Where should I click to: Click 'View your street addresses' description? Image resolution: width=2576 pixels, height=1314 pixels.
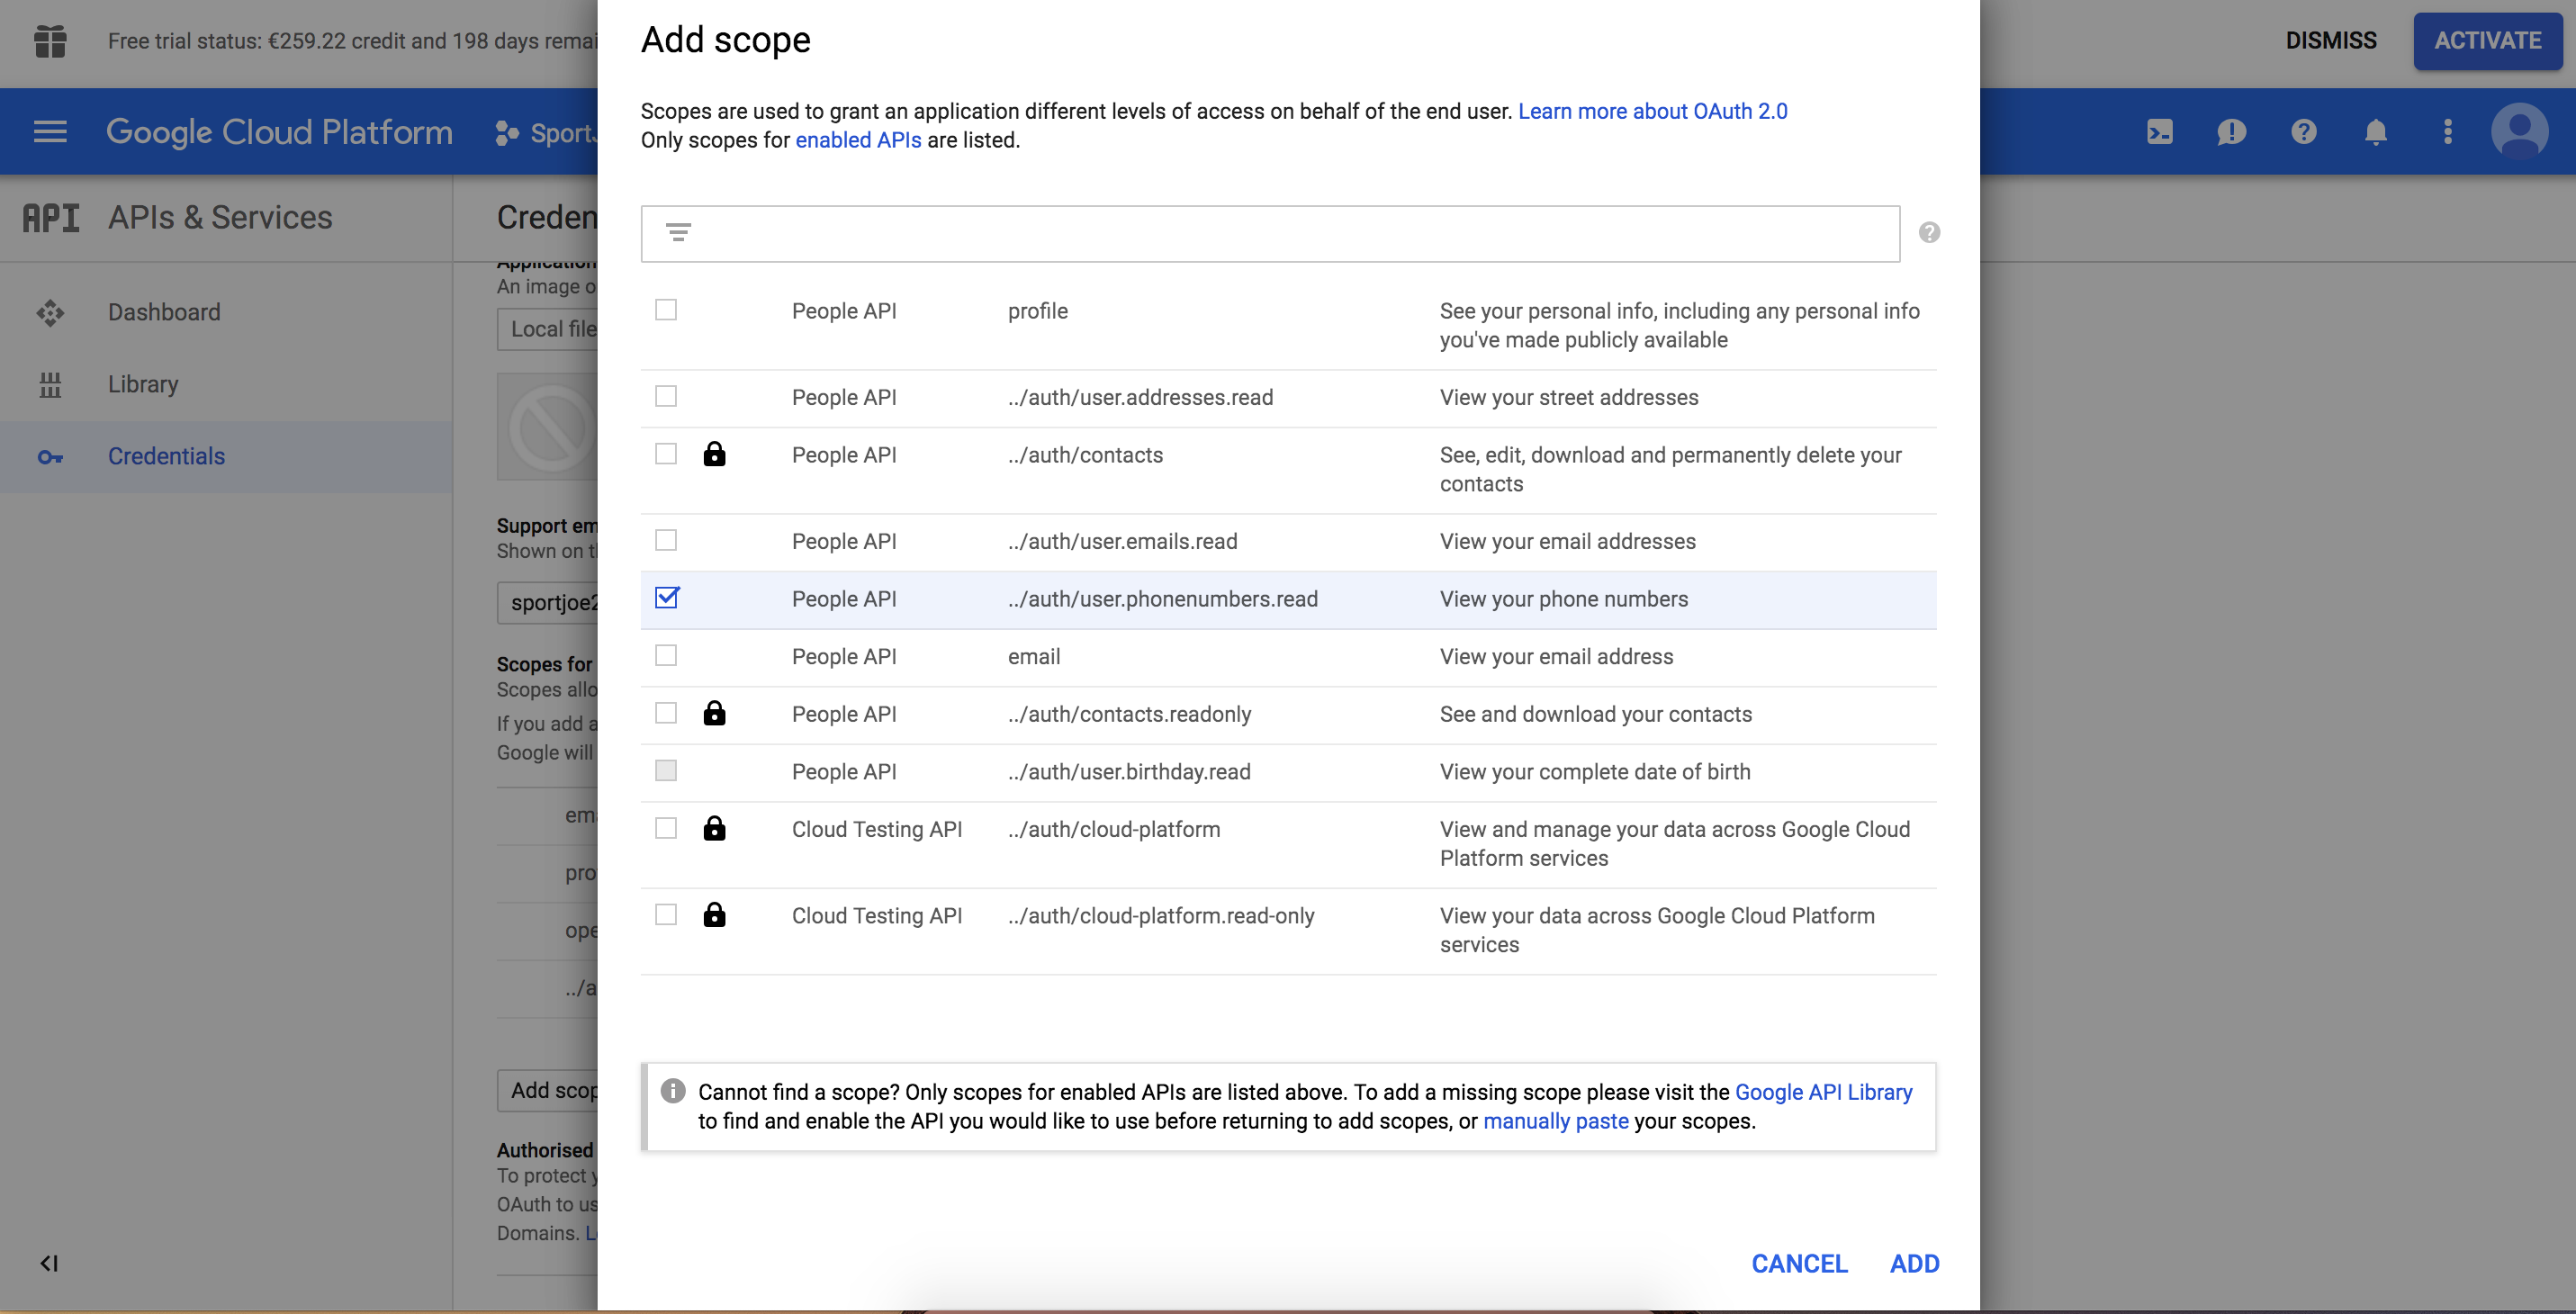pyautogui.click(x=1569, y=398)
